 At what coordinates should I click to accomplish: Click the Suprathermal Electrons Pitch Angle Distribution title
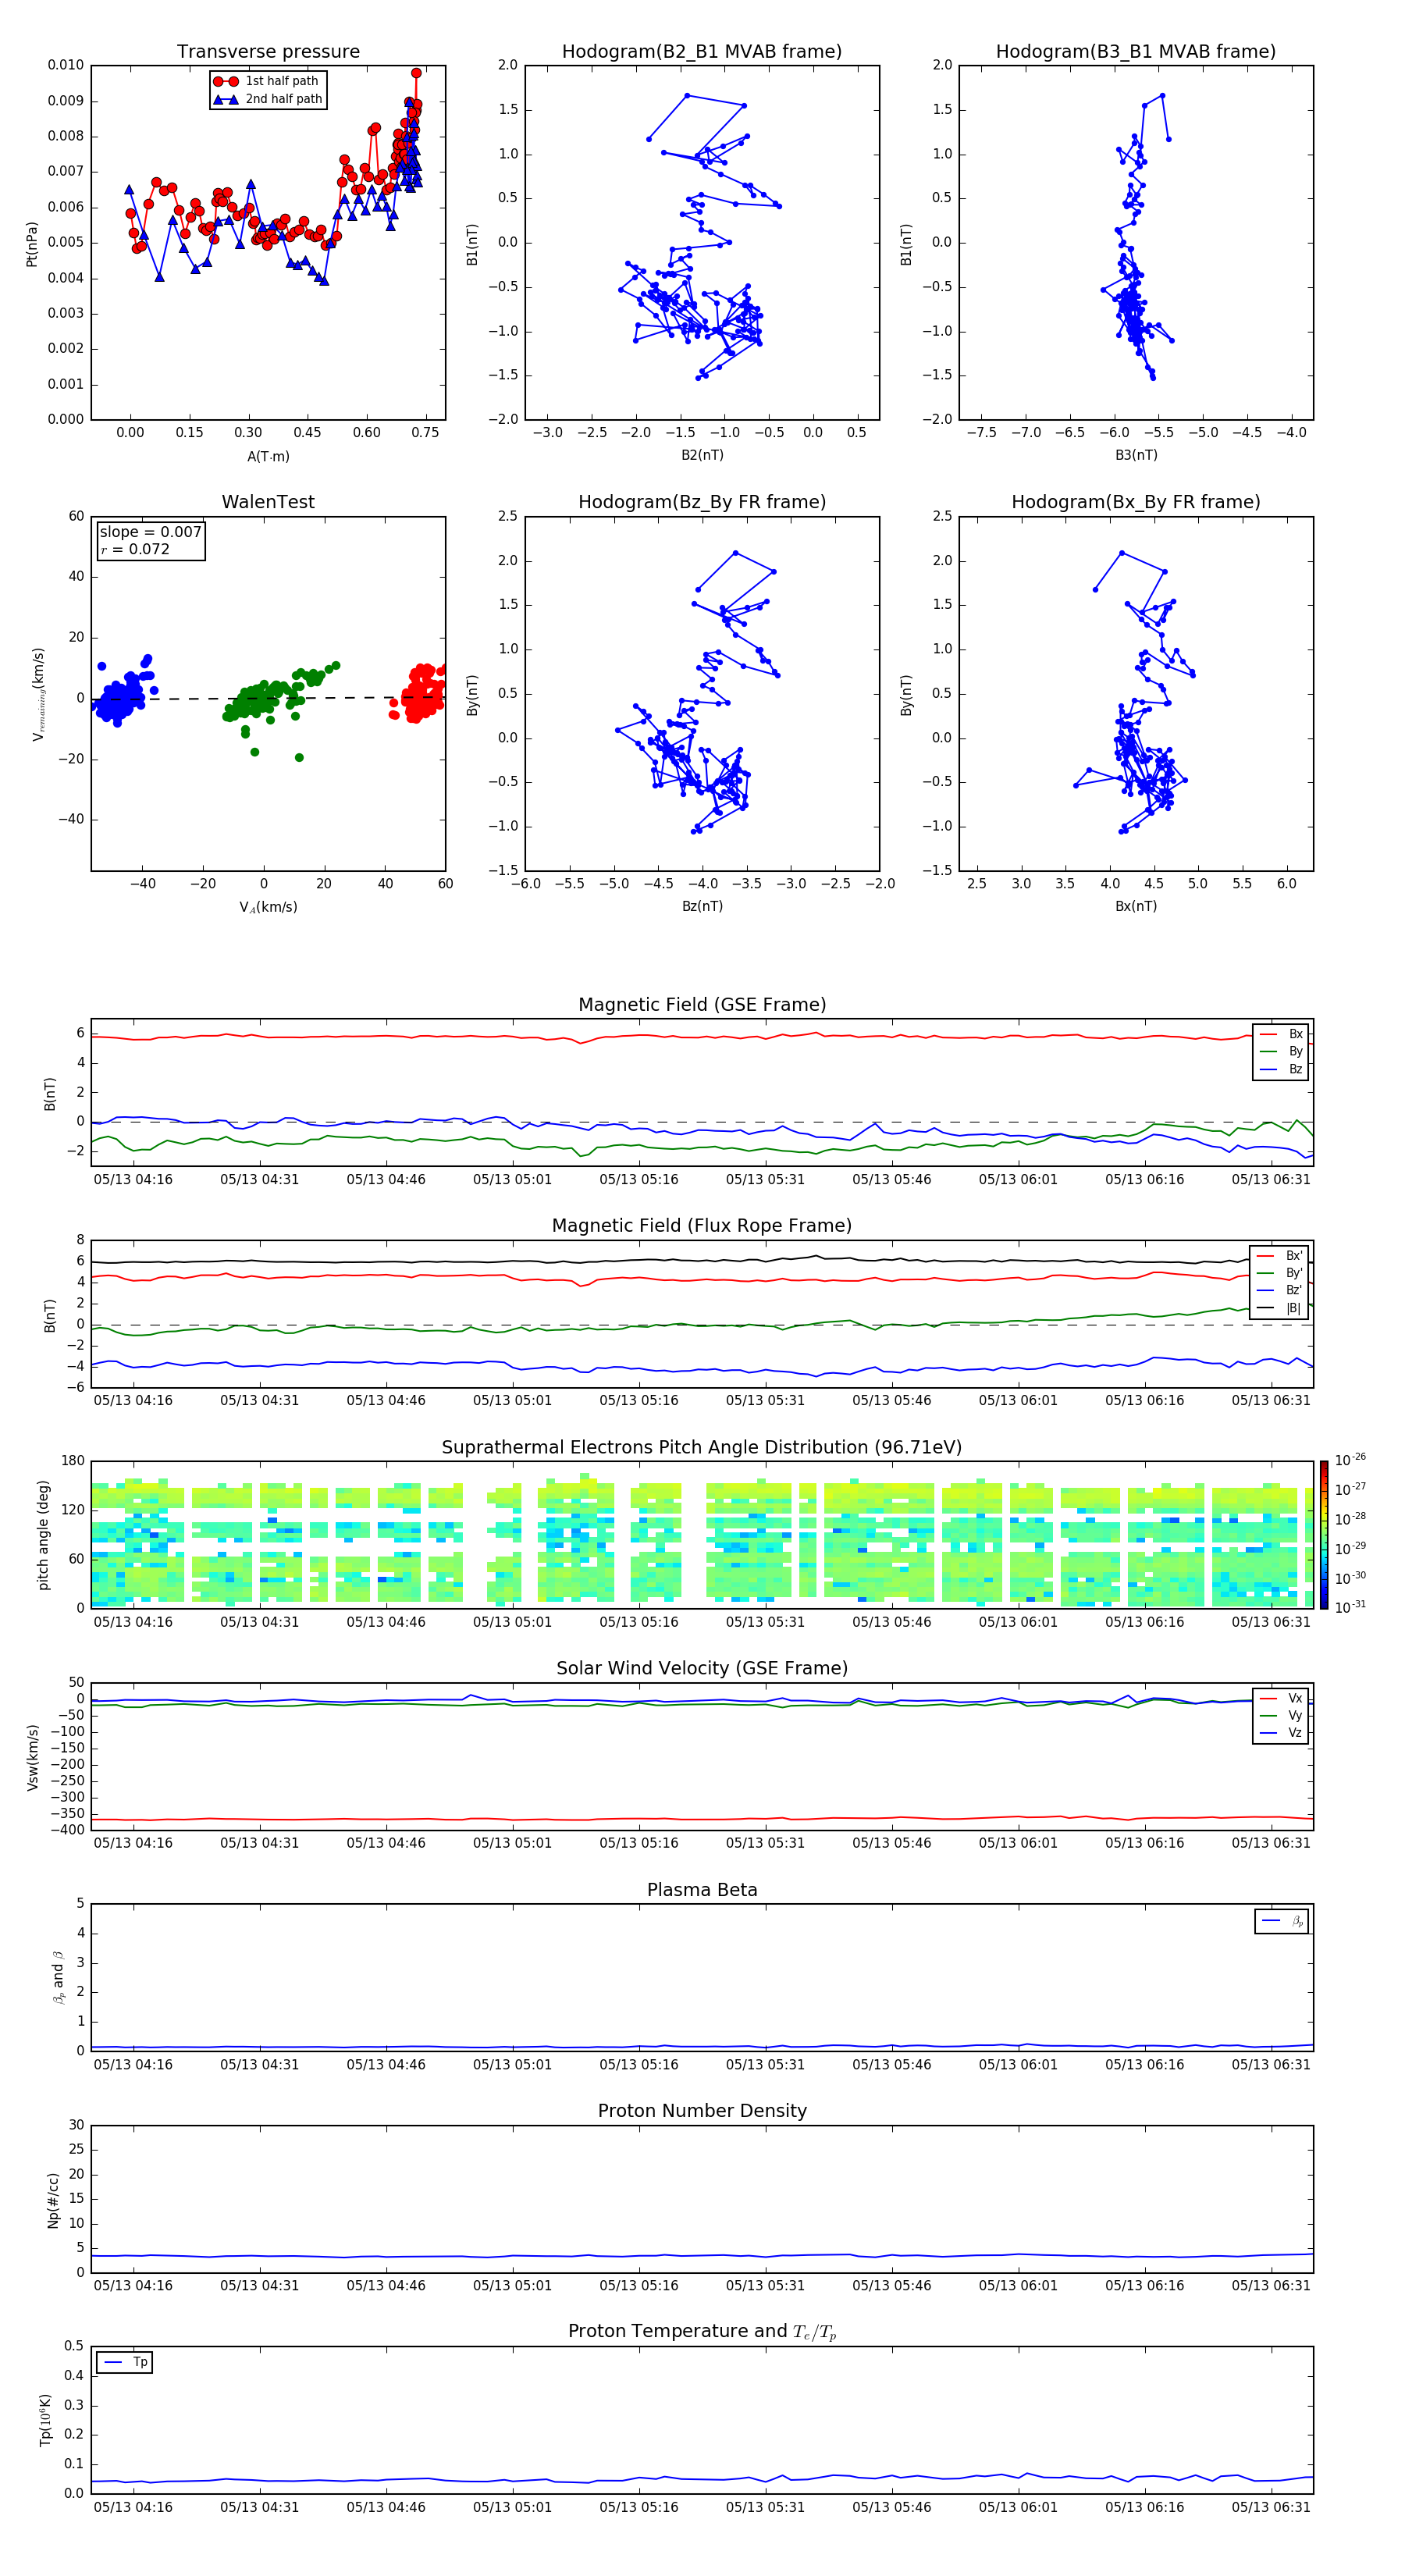[702, 1448]
